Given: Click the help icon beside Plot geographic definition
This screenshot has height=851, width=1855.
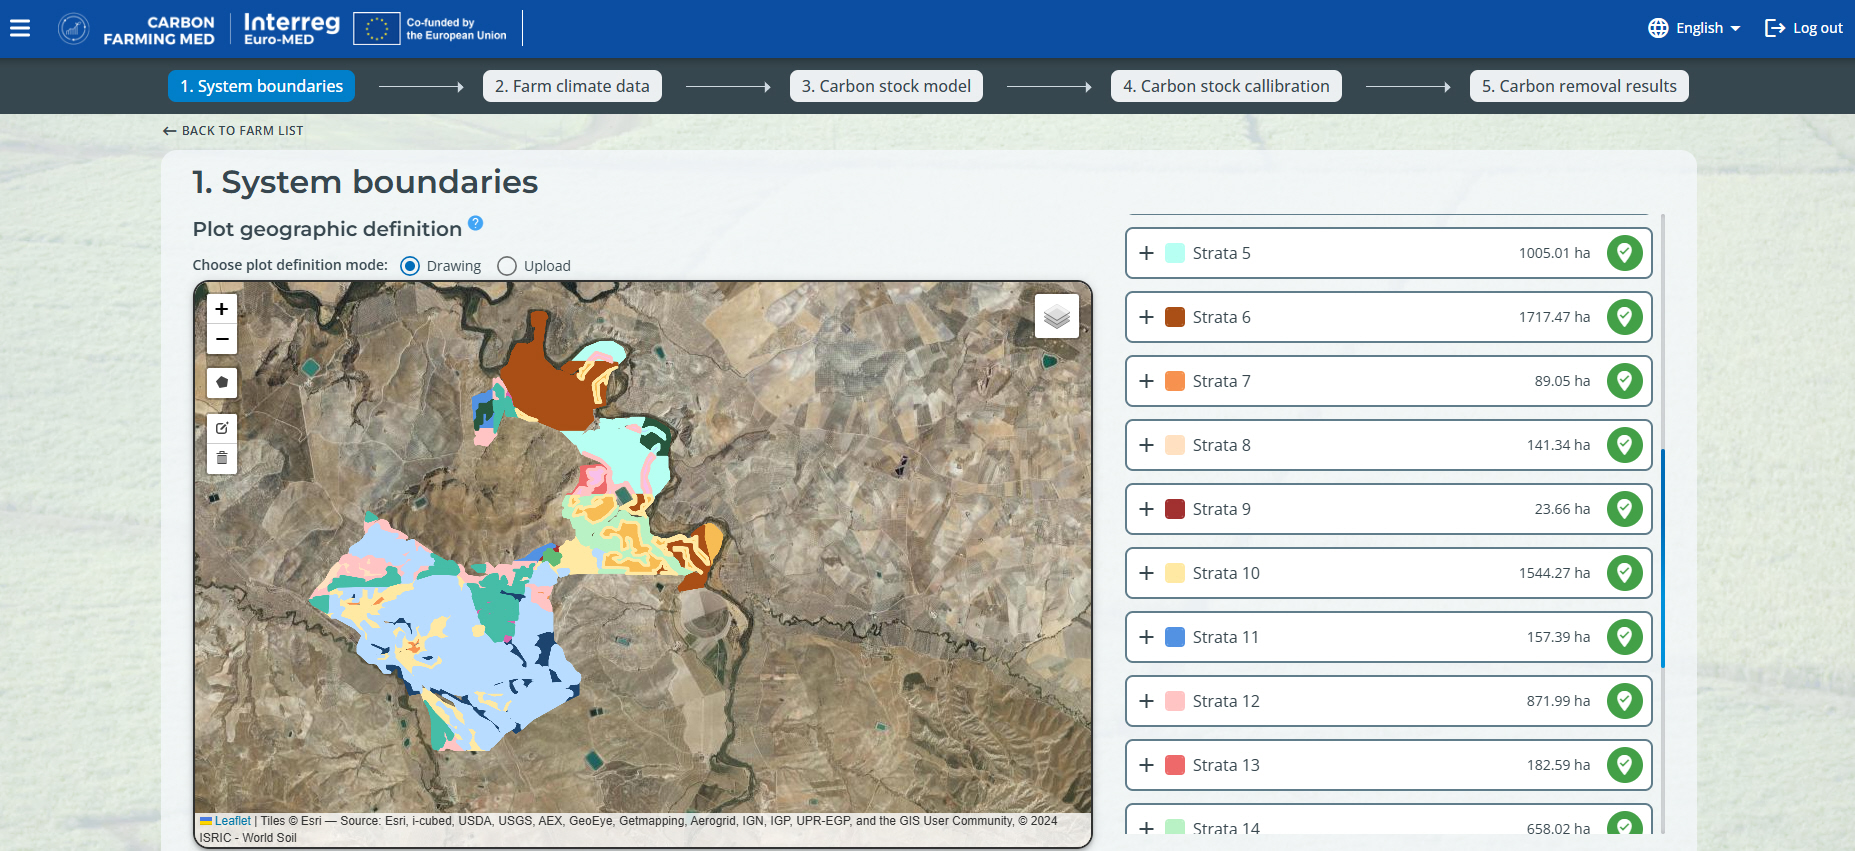Looking at the screenshot, I should pos(476,223).
